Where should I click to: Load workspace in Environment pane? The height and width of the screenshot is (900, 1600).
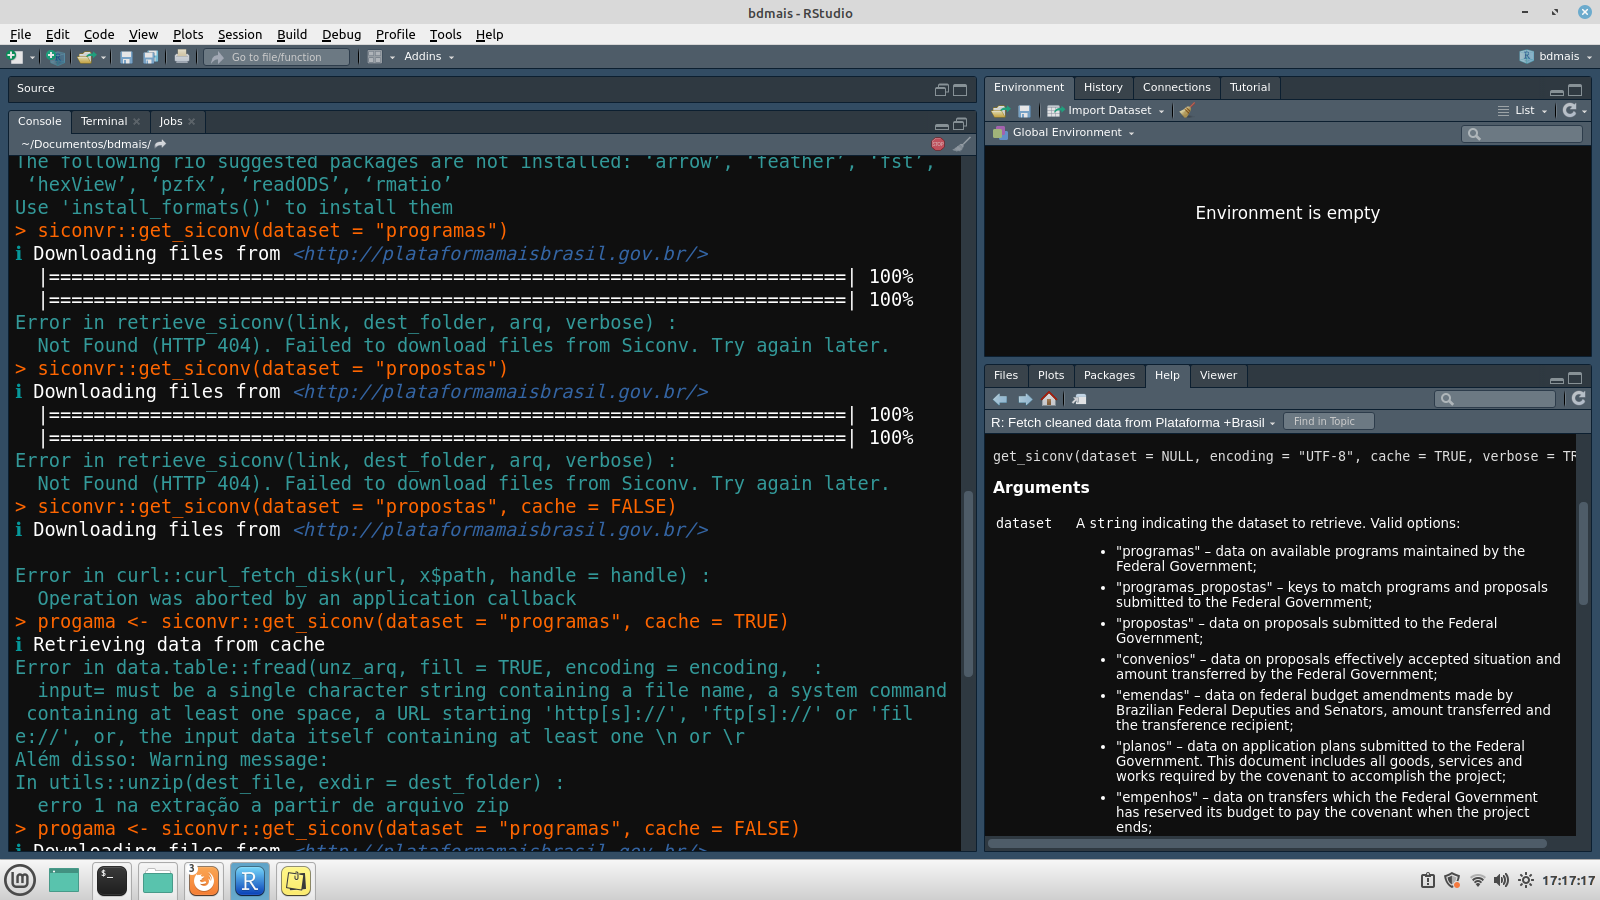(x=1000, y=111)
